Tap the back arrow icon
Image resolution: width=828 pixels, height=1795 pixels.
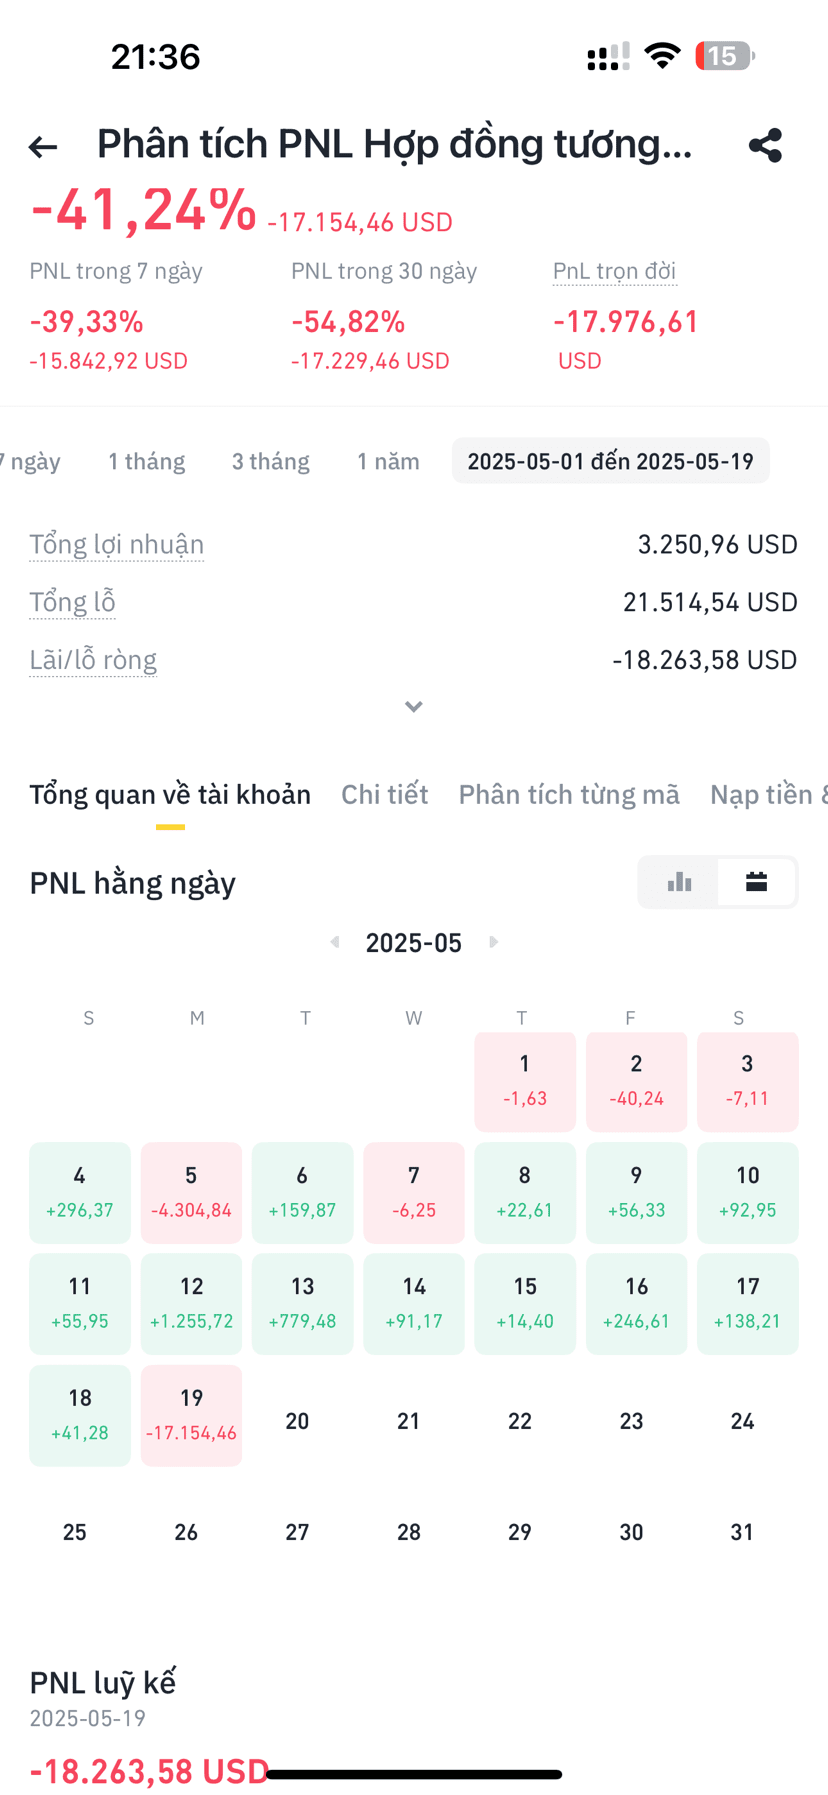pyautogui.click(x=43, y=147)
